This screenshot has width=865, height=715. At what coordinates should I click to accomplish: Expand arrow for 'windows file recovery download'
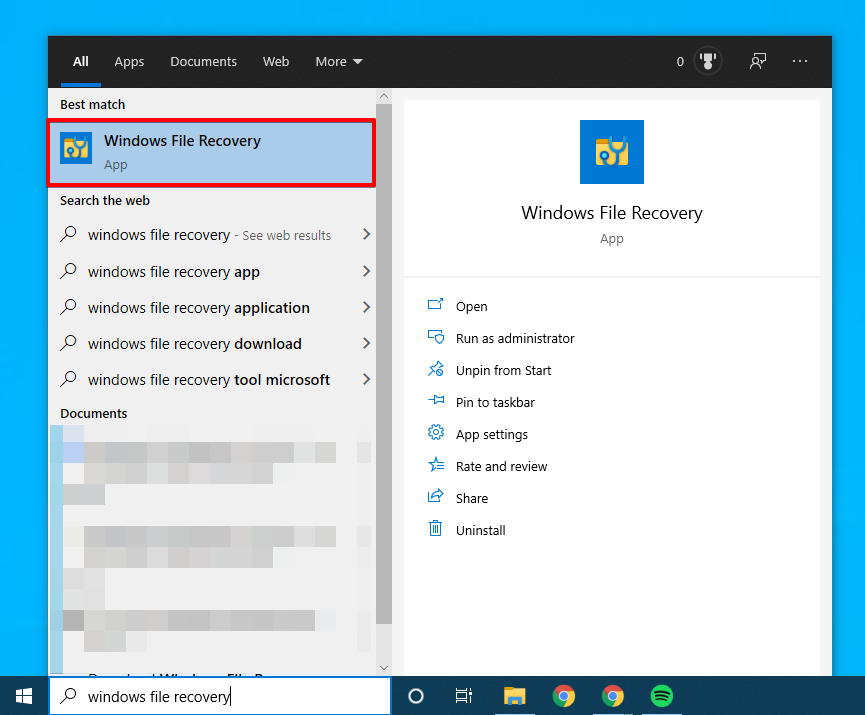click(366, 343)
